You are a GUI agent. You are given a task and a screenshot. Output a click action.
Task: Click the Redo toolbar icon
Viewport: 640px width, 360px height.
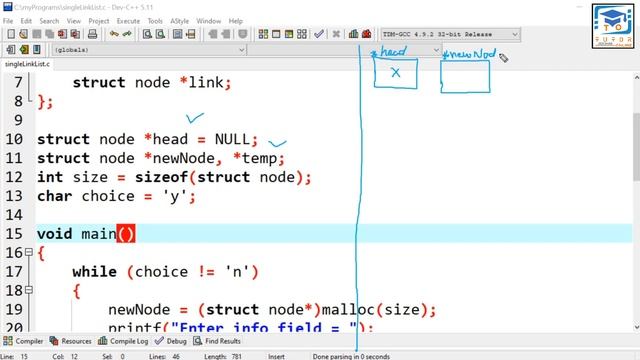[127, 34]
